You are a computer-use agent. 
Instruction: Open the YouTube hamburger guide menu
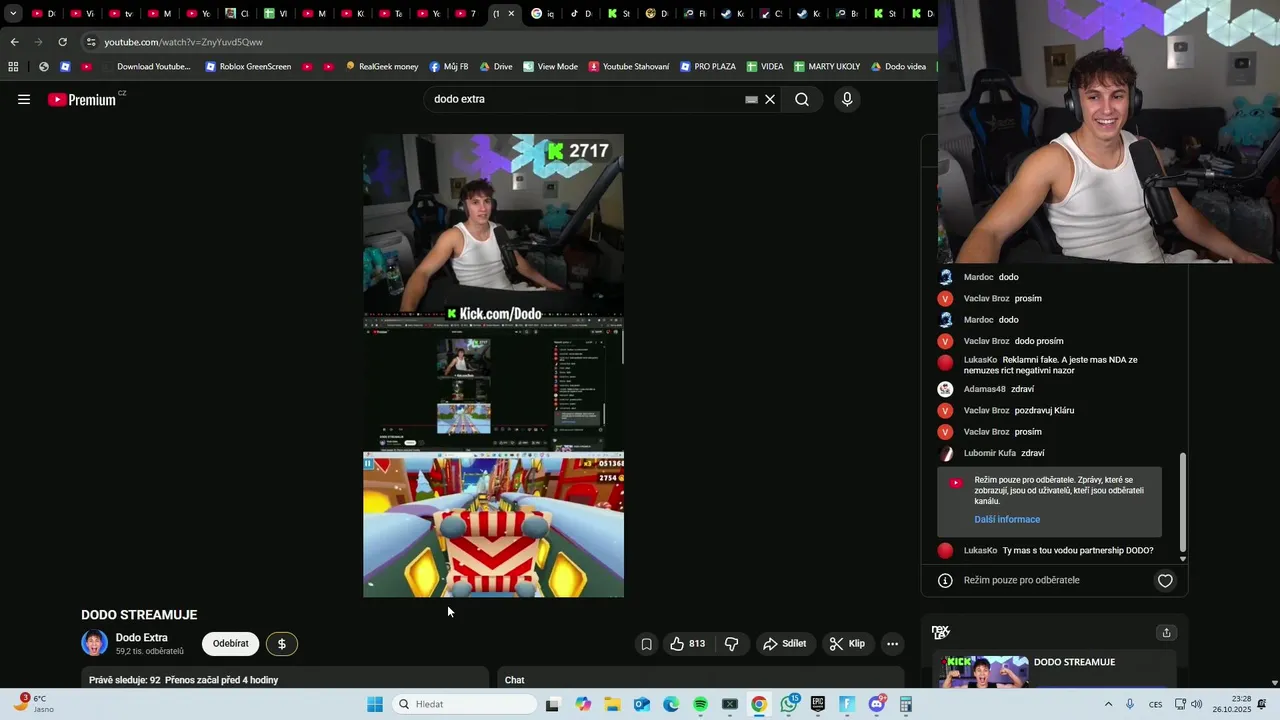pyautogui.click(x=24, y=99)
